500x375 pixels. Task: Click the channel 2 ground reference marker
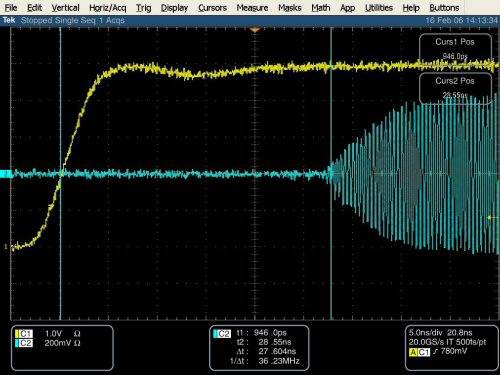point(6,174)
